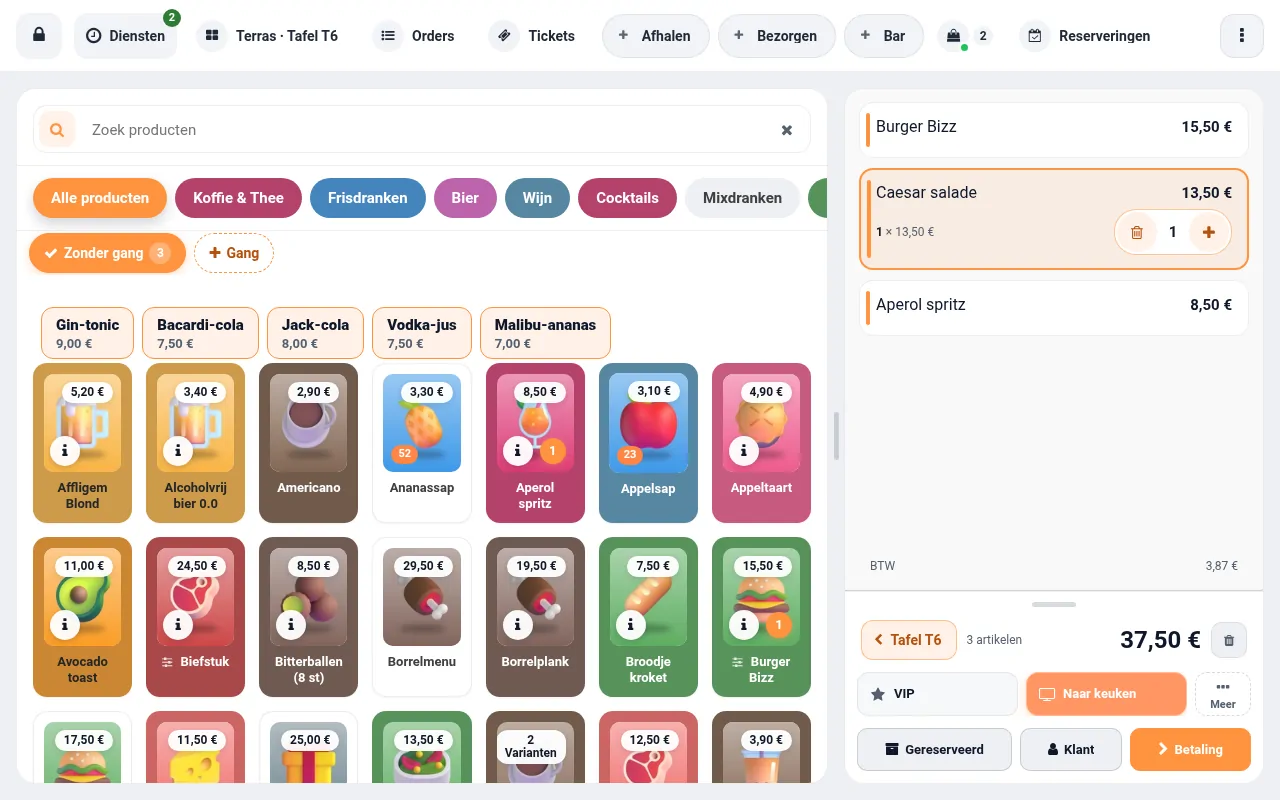Add the Americano tile to the order
This screenshot has width=1280, height=800.
click(308, 443)
